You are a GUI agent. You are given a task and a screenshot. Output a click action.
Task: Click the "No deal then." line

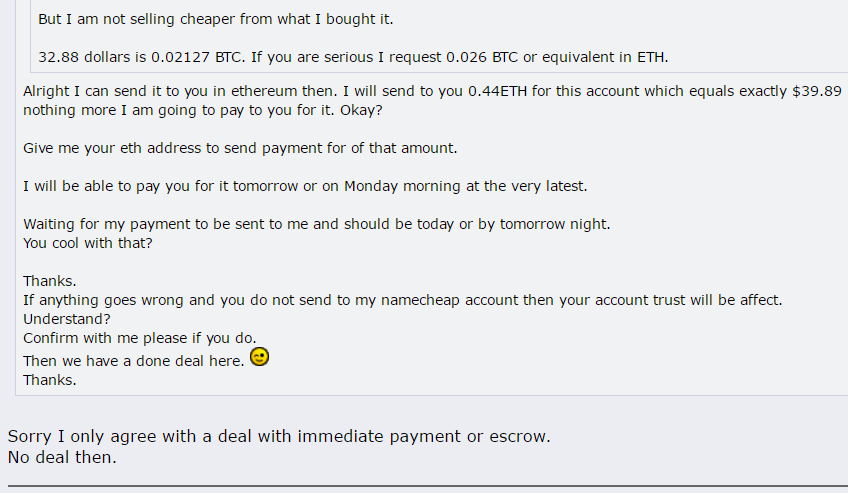pyautogui.click(x=62, y=457)
